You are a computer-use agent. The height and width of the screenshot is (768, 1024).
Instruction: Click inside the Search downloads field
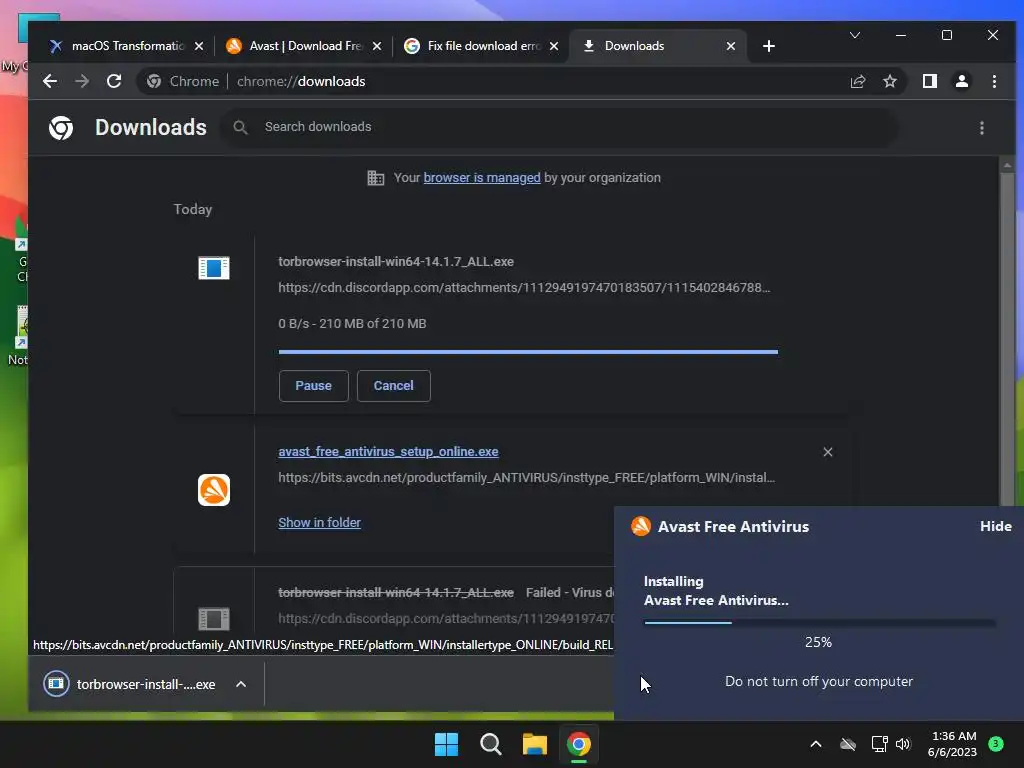coord(562,127)
